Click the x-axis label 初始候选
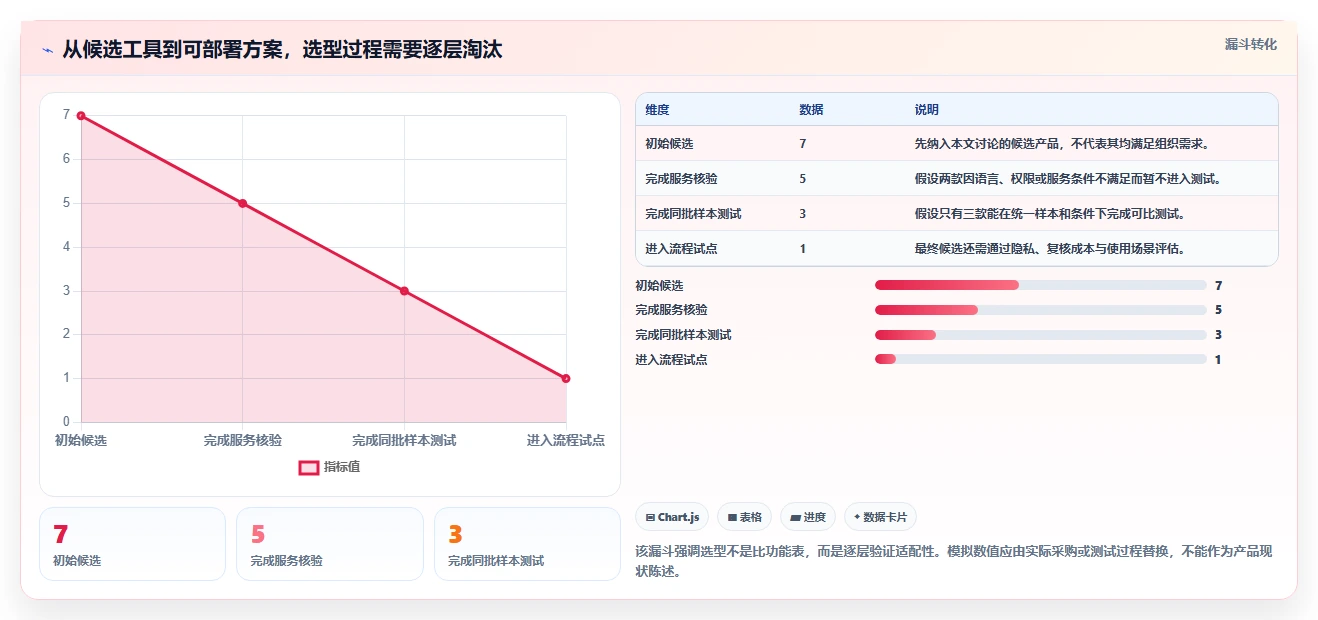Image resolution: width=1318 pixels, height=620 pixels. click(81, 440)
